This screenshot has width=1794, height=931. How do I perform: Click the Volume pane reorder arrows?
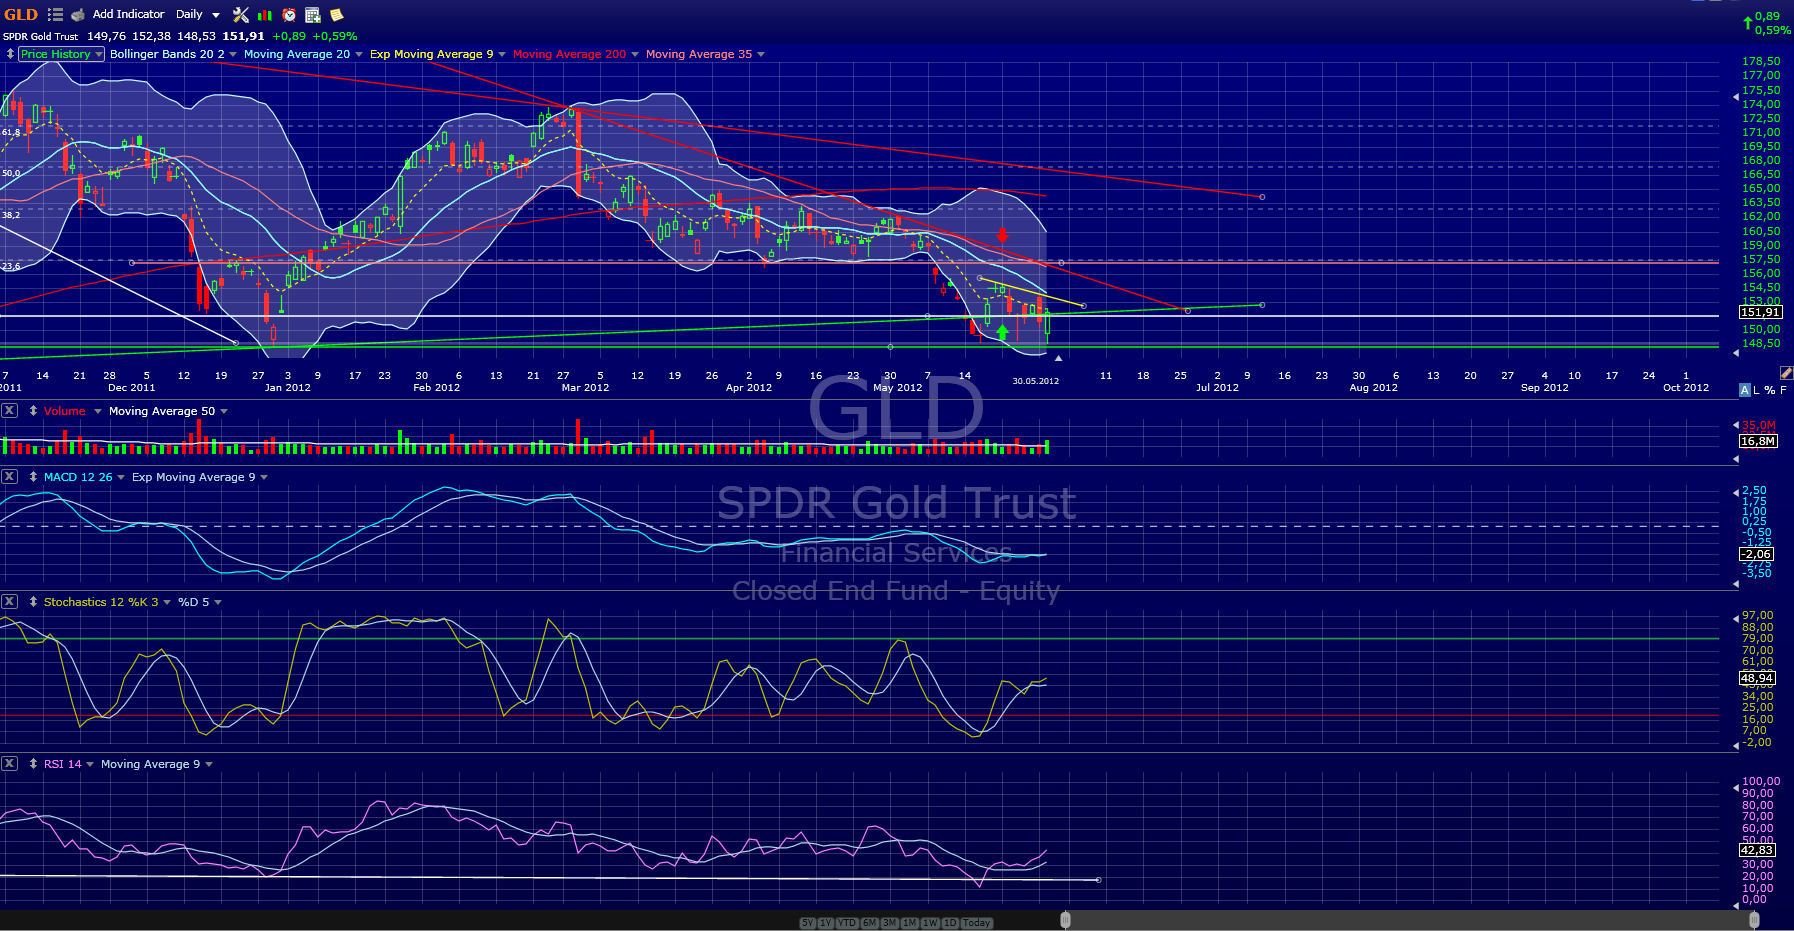click(33, 411)
